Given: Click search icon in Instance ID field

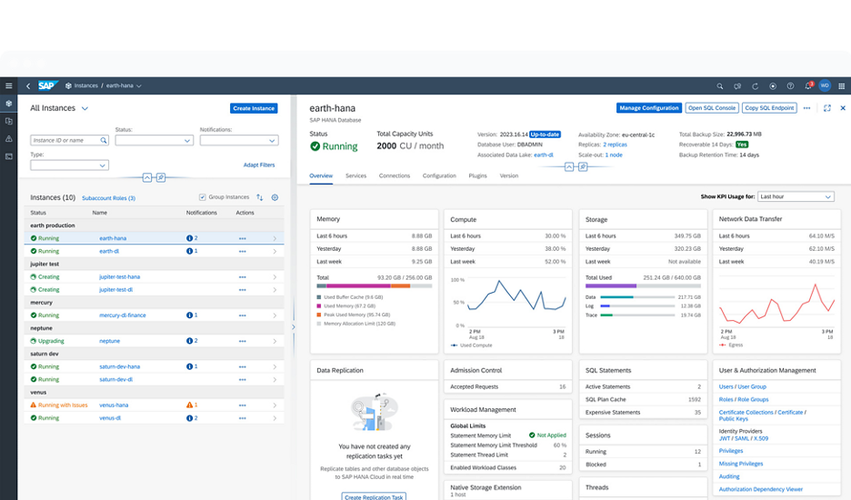Looking at the screenshot, I should [x=103, y=141].
